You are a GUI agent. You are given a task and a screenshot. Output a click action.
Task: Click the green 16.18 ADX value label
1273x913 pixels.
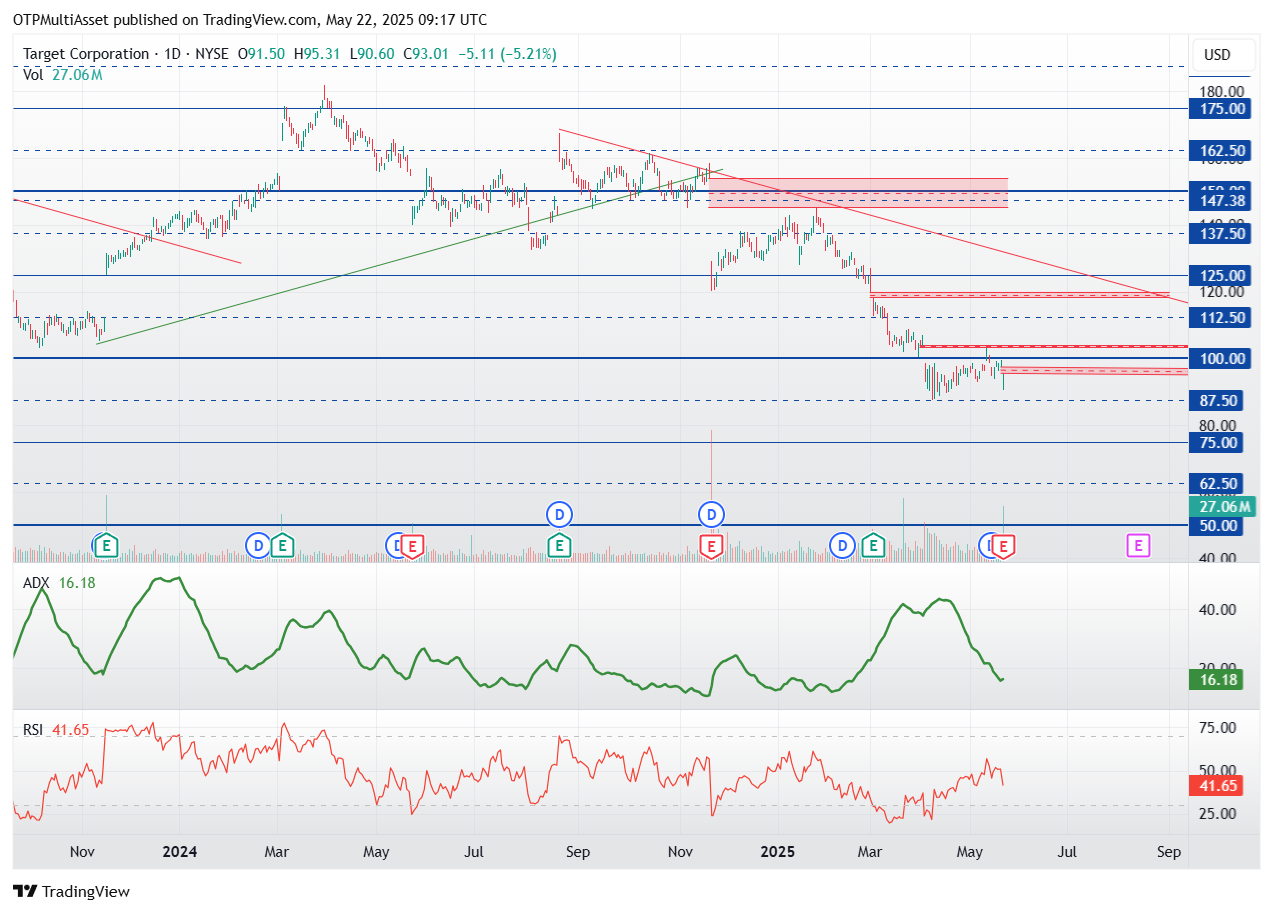coord(1220,680)
